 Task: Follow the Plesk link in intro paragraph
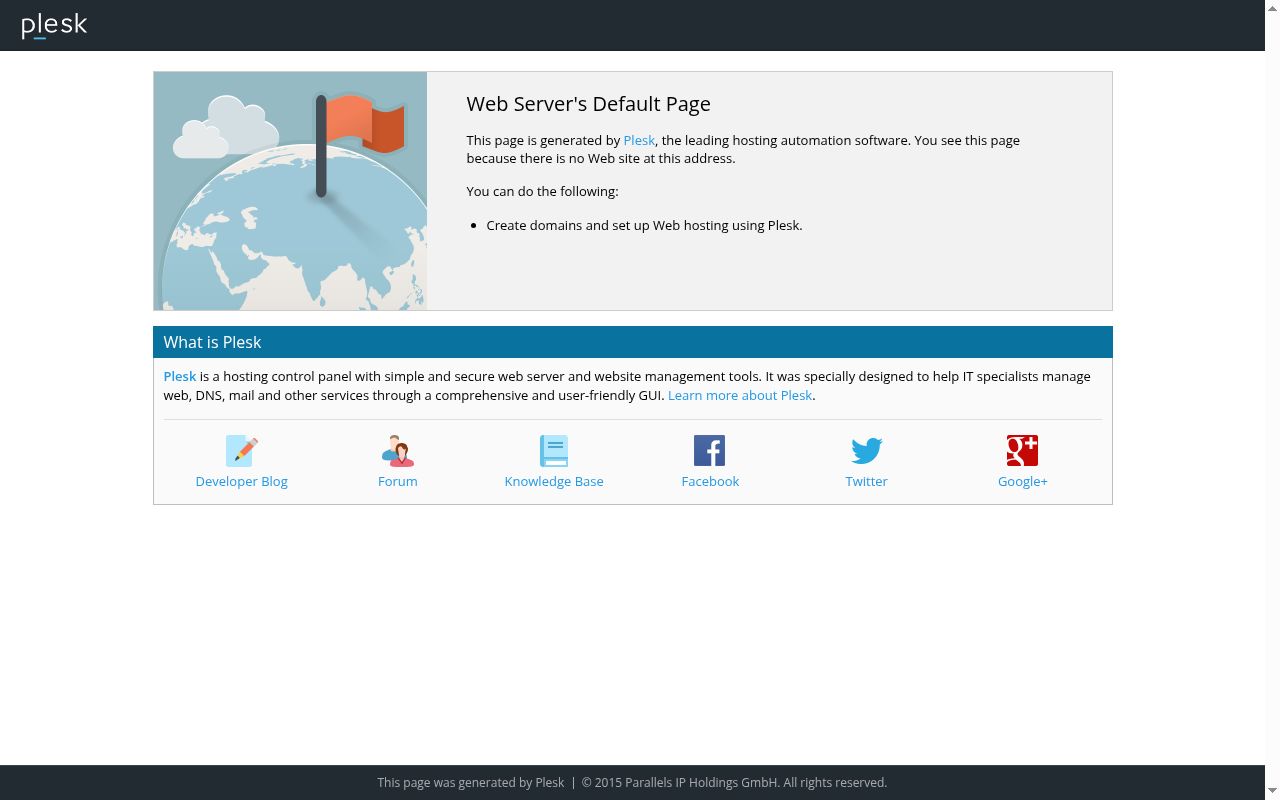(639, 141)
